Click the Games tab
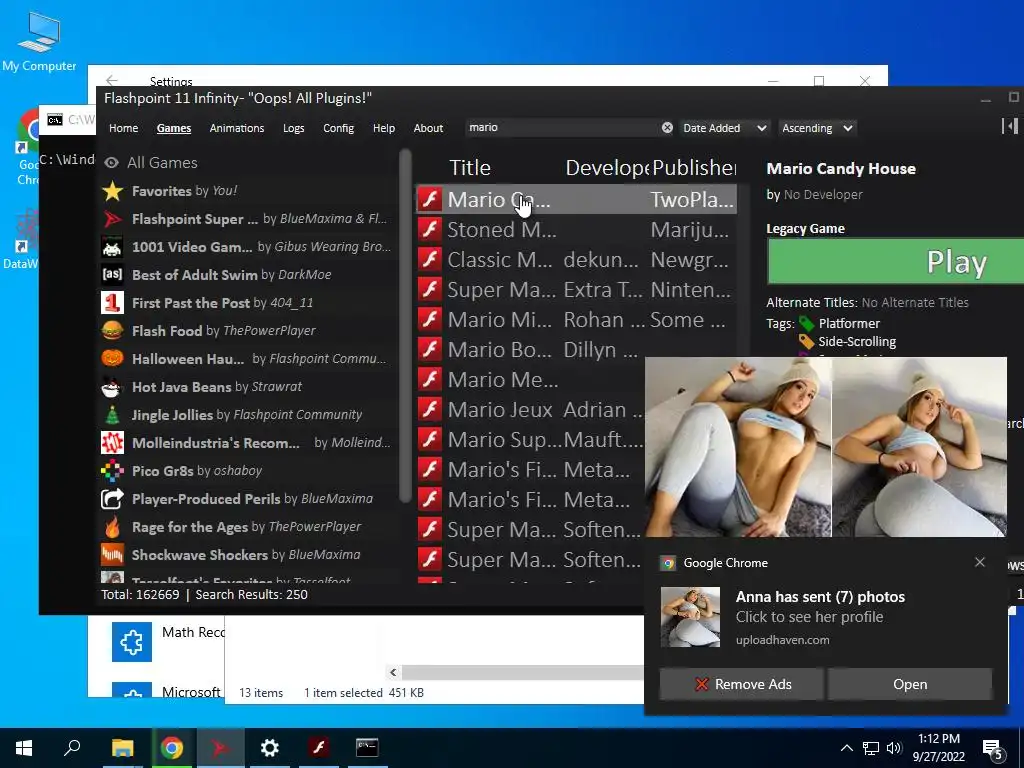 [174, 128]
